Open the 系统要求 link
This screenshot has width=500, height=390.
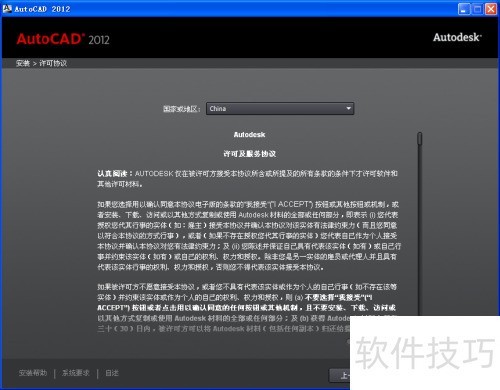pyautogui.click(x=76, y=373)
